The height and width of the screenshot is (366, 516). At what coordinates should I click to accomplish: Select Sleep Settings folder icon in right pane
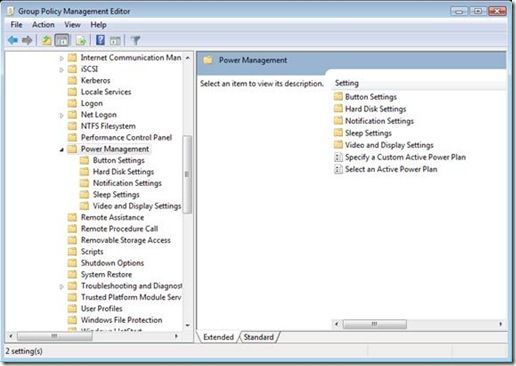(338, 133)
